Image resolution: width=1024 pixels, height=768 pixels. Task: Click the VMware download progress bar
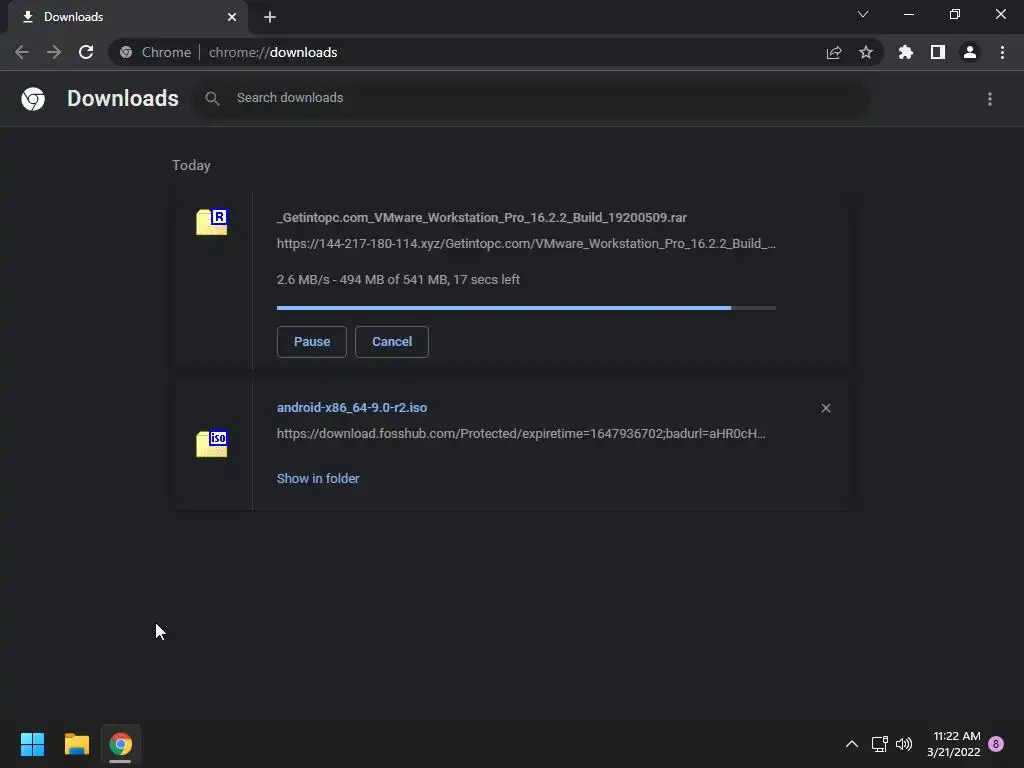[x=526, y=308]
